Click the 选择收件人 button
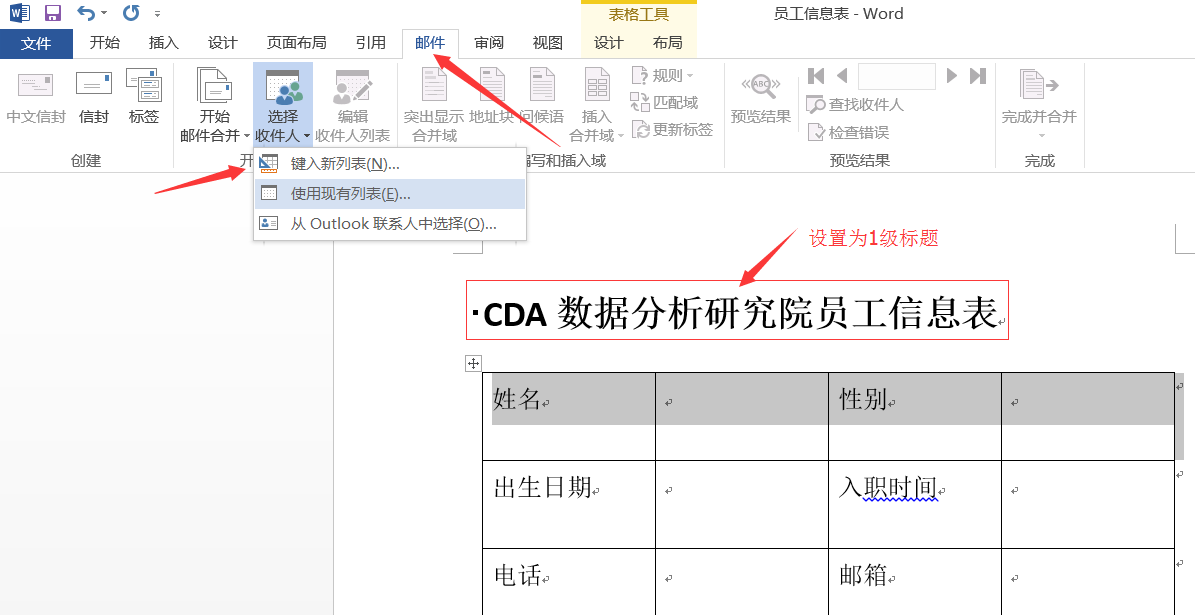 tap(283, 104)
